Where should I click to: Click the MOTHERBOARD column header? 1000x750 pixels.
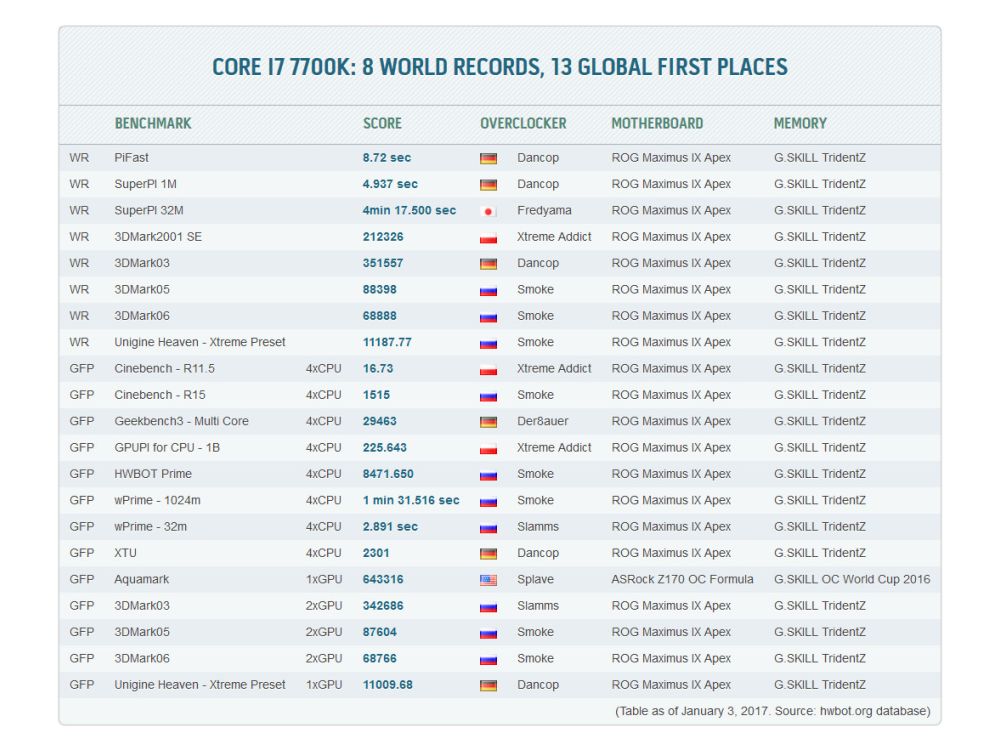pyautogui.click(x=657, y=123)
